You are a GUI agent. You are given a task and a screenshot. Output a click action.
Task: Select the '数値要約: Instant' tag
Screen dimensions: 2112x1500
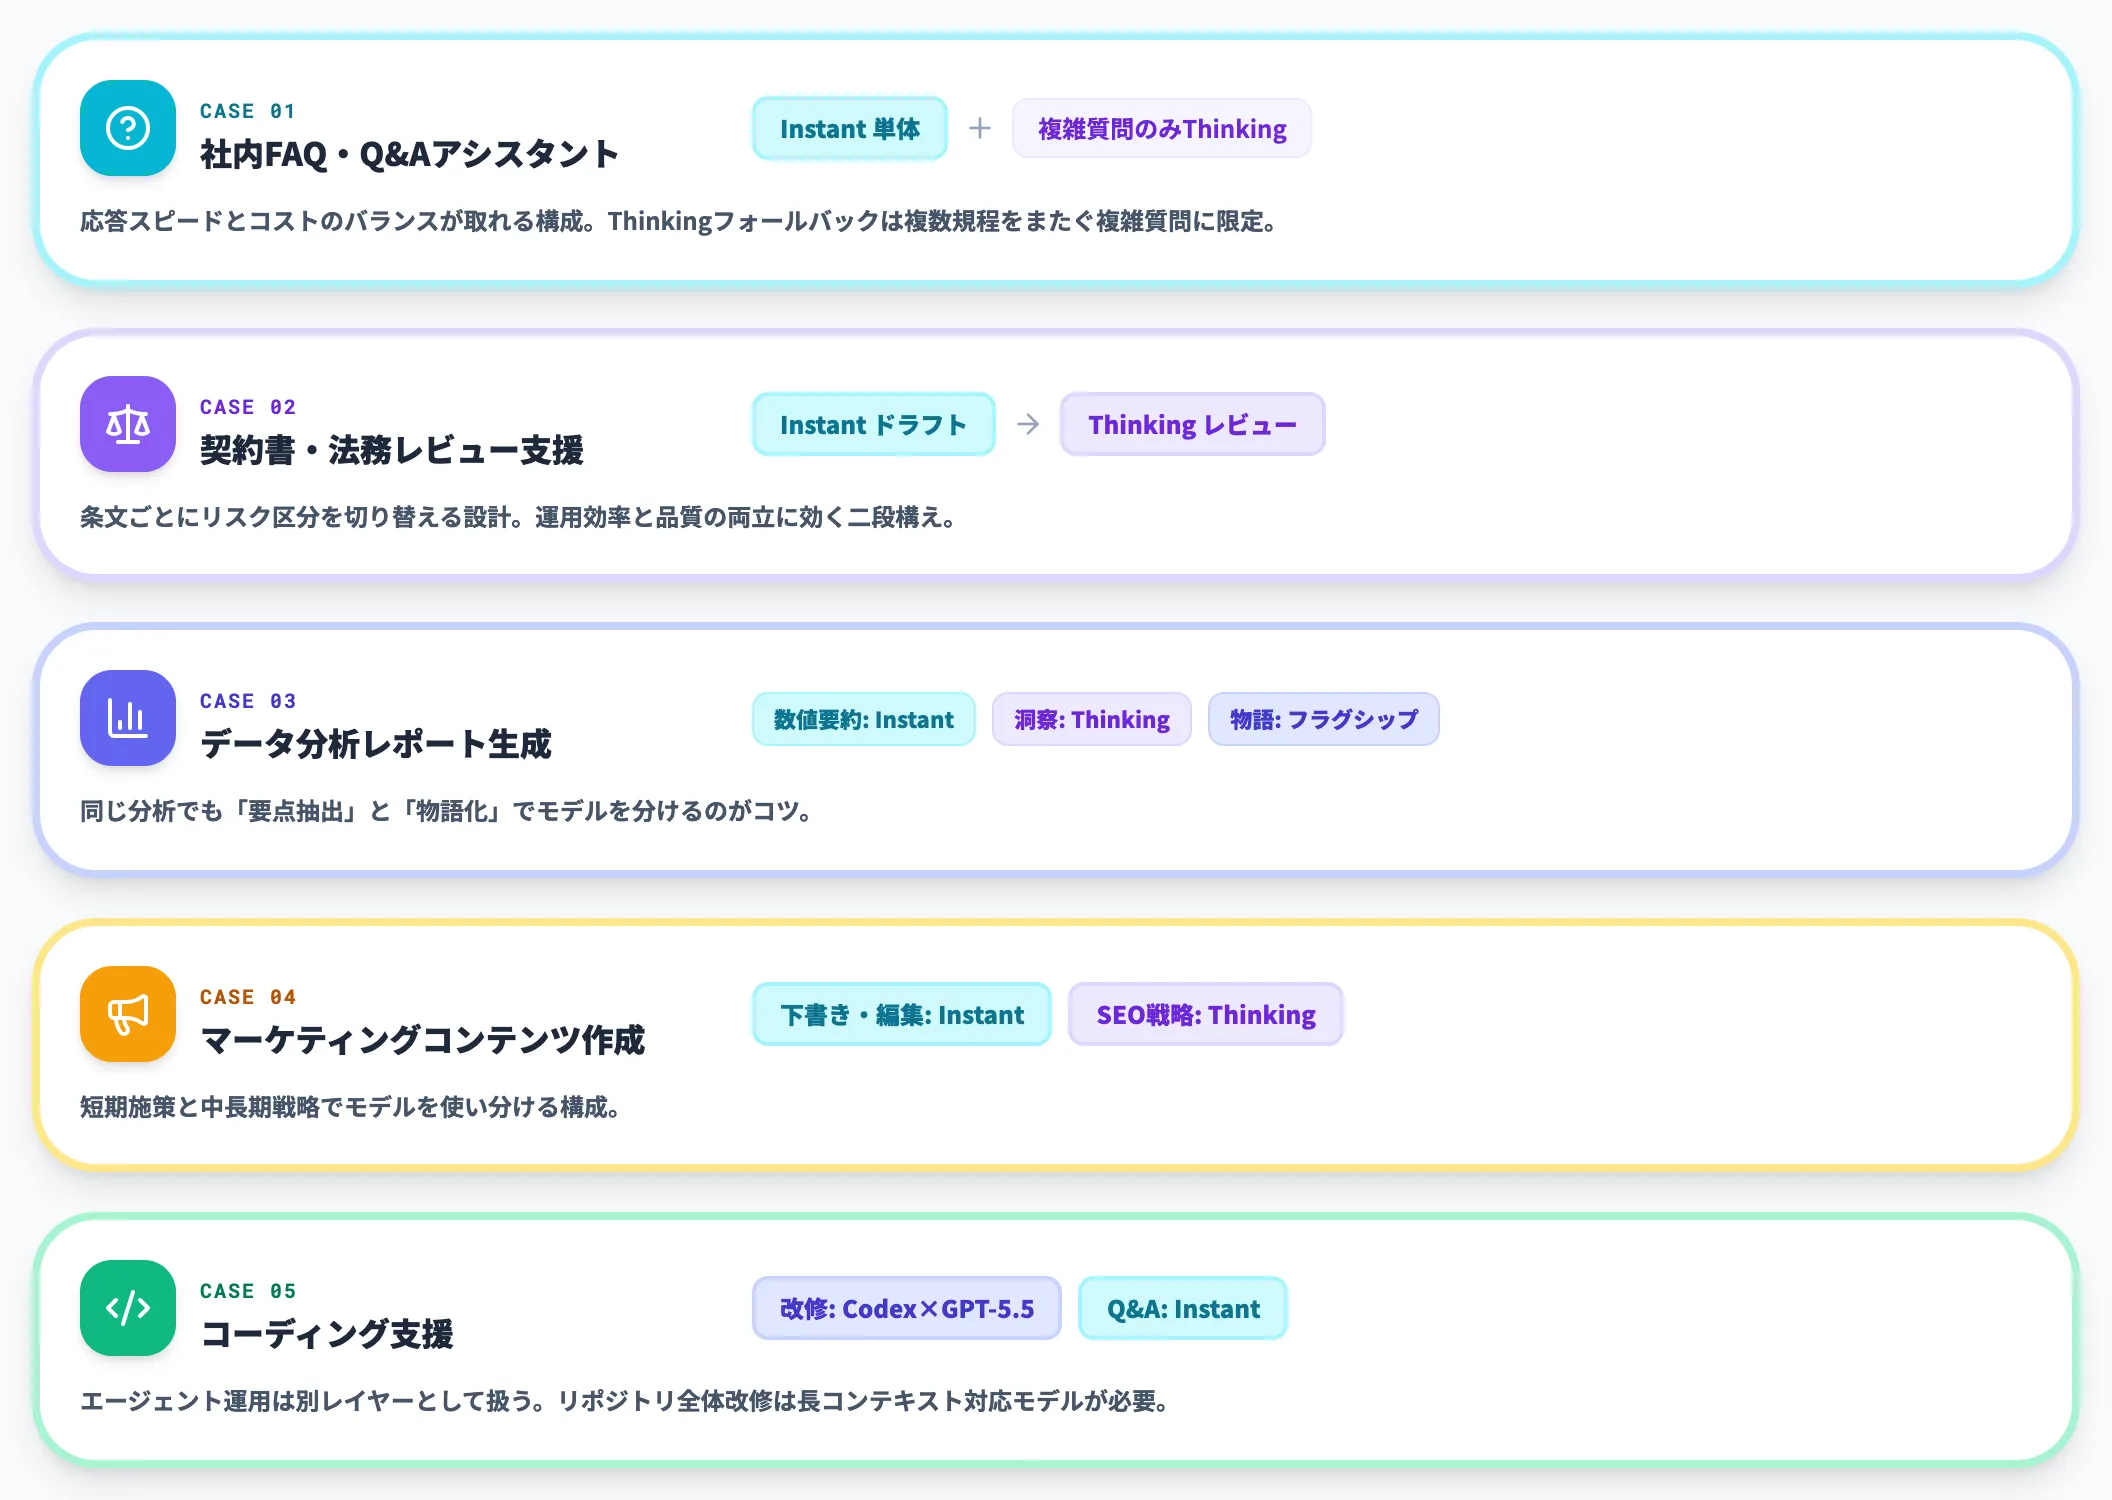coord(864,719)
